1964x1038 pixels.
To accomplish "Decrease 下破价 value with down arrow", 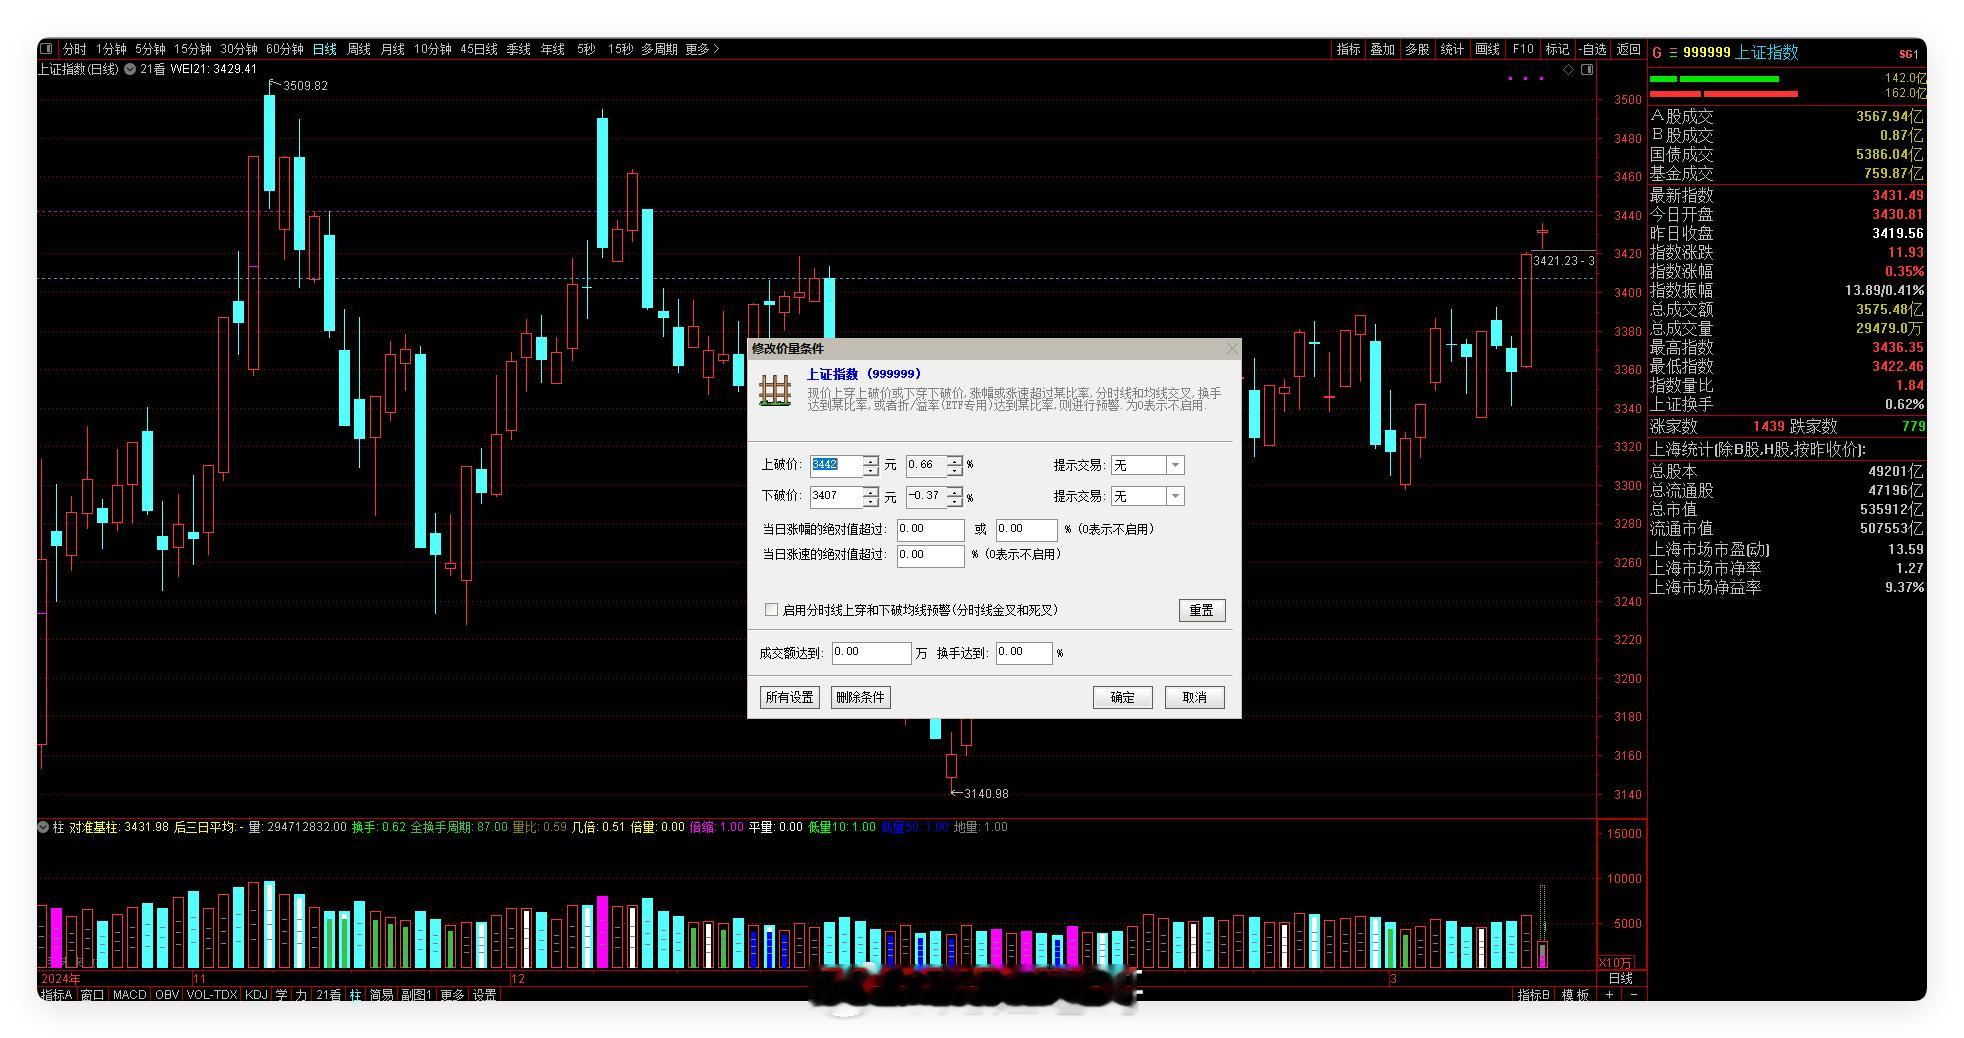I will 871,501.
